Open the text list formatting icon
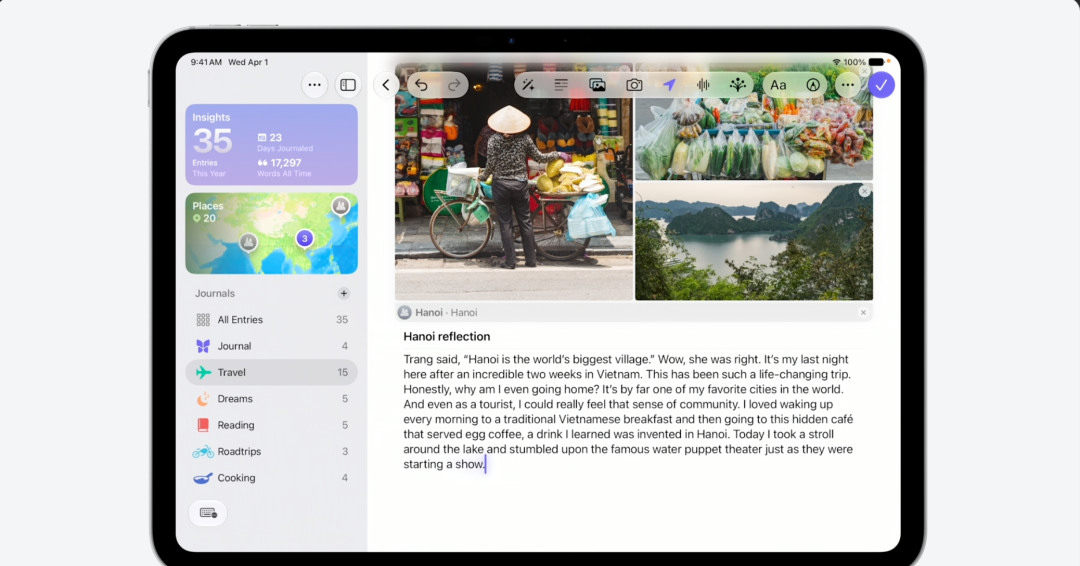 (x=561, y=85)
